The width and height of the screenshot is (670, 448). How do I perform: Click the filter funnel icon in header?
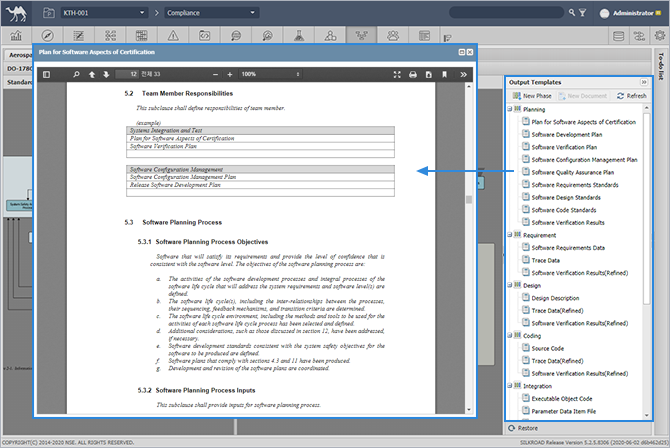[582, 13]
